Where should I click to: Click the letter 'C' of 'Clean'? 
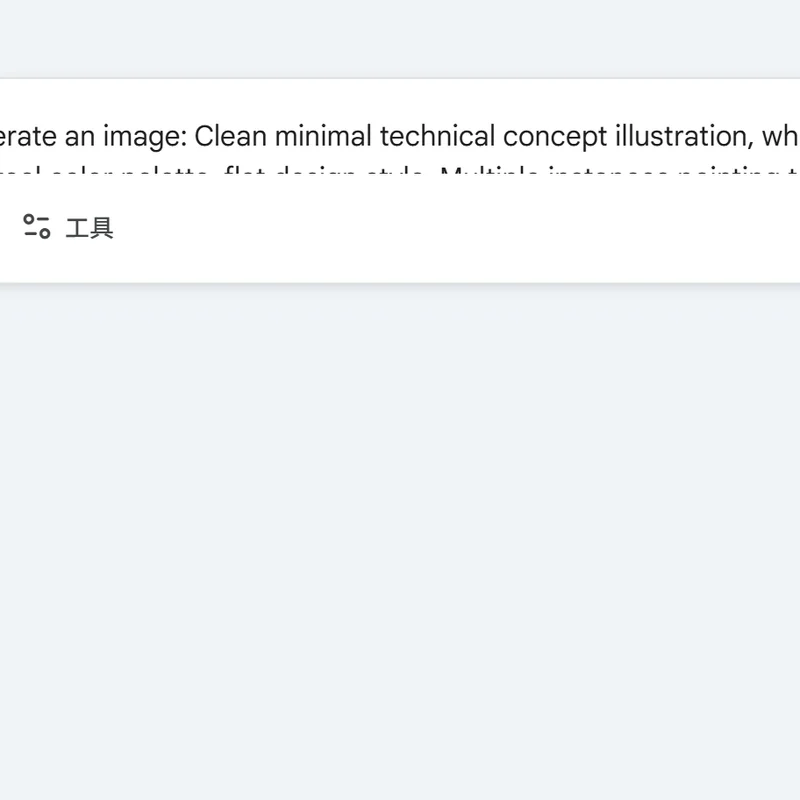coord(203,136)
